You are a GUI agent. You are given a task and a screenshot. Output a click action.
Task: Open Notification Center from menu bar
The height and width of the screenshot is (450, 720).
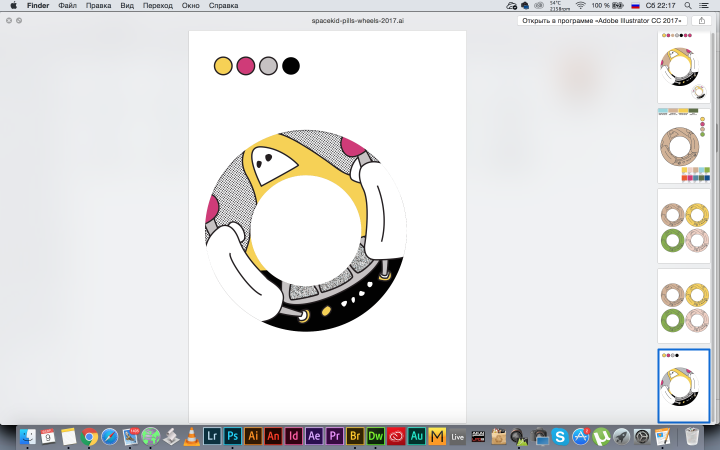tap(703, 6)
